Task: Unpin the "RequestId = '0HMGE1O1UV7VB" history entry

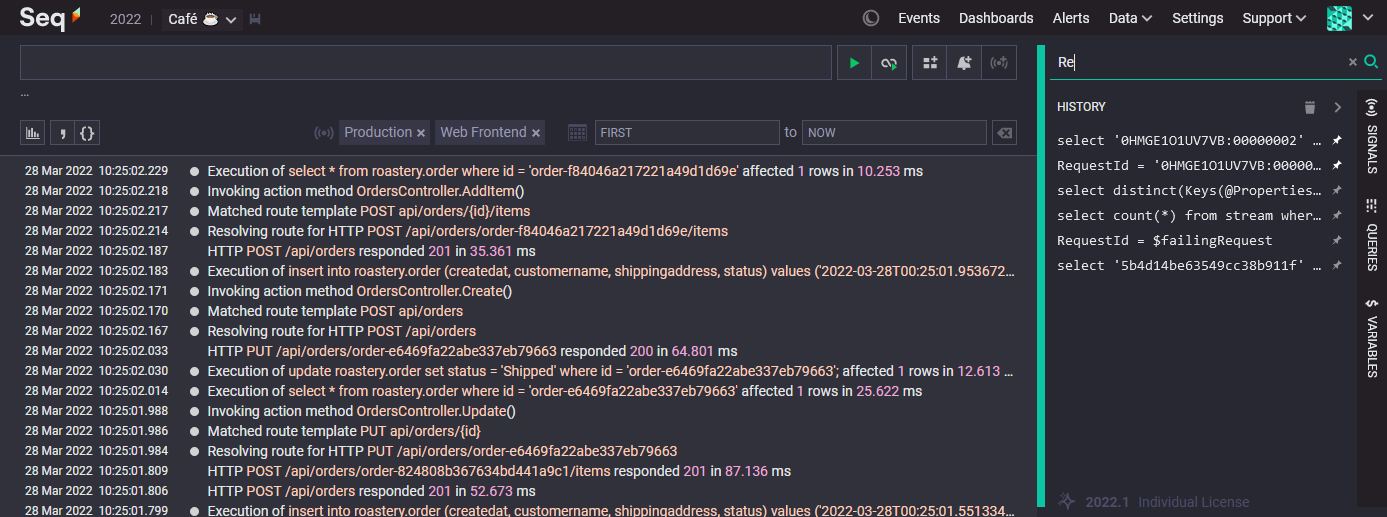Action: [1336, 165]
